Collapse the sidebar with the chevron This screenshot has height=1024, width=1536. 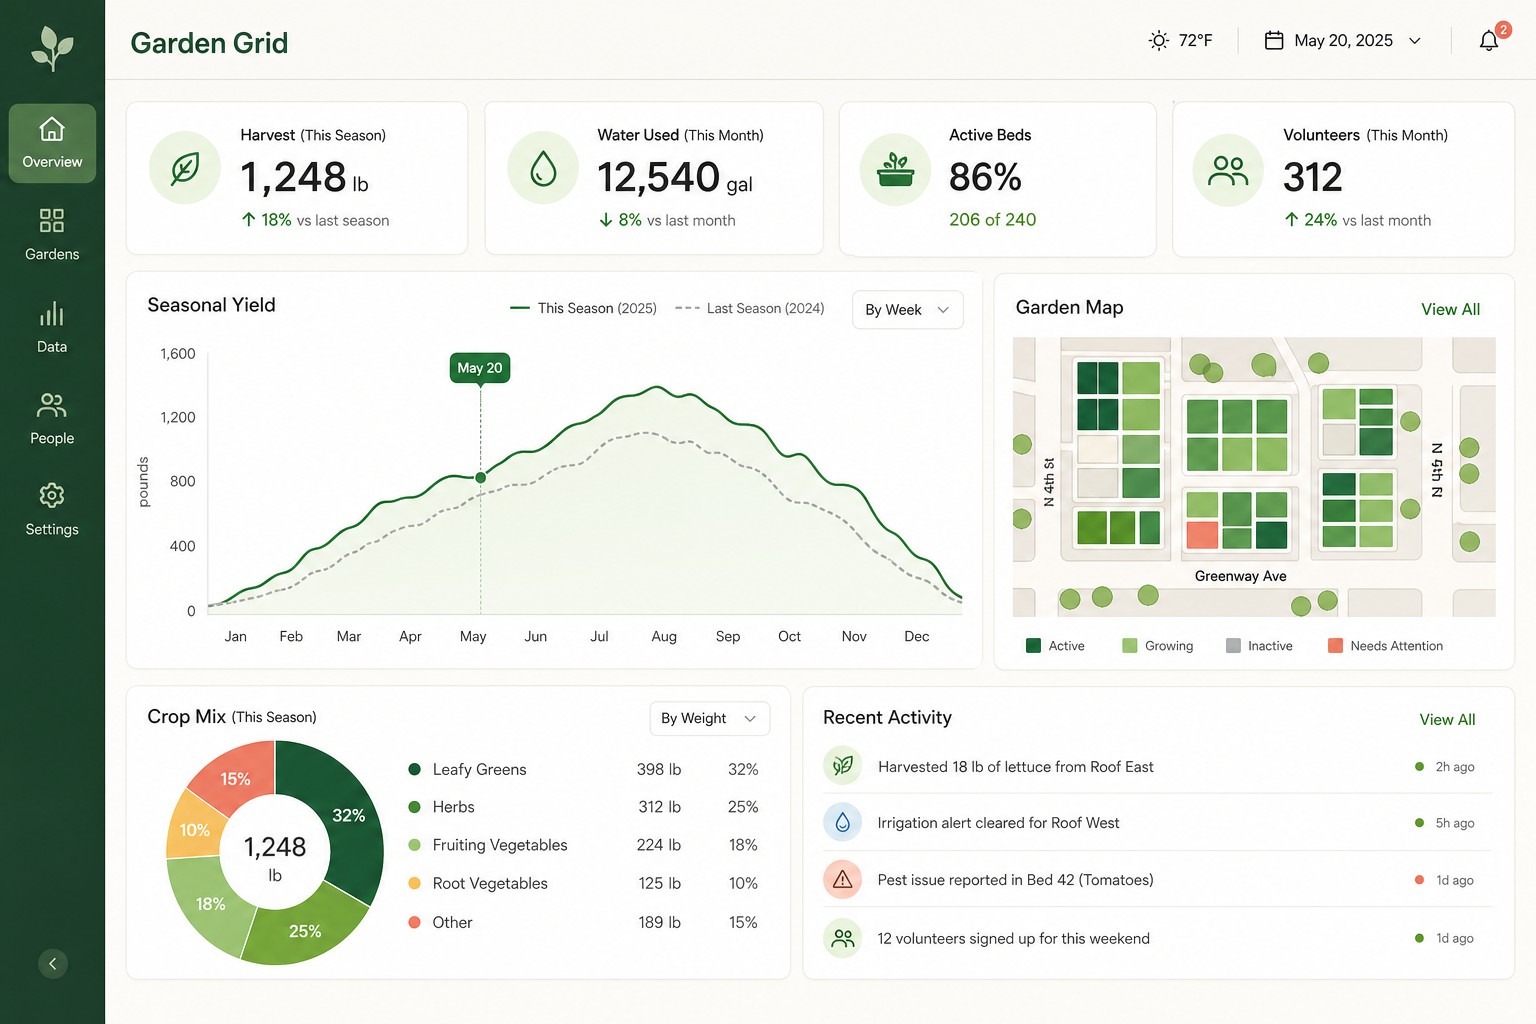[x=53, y=963]
